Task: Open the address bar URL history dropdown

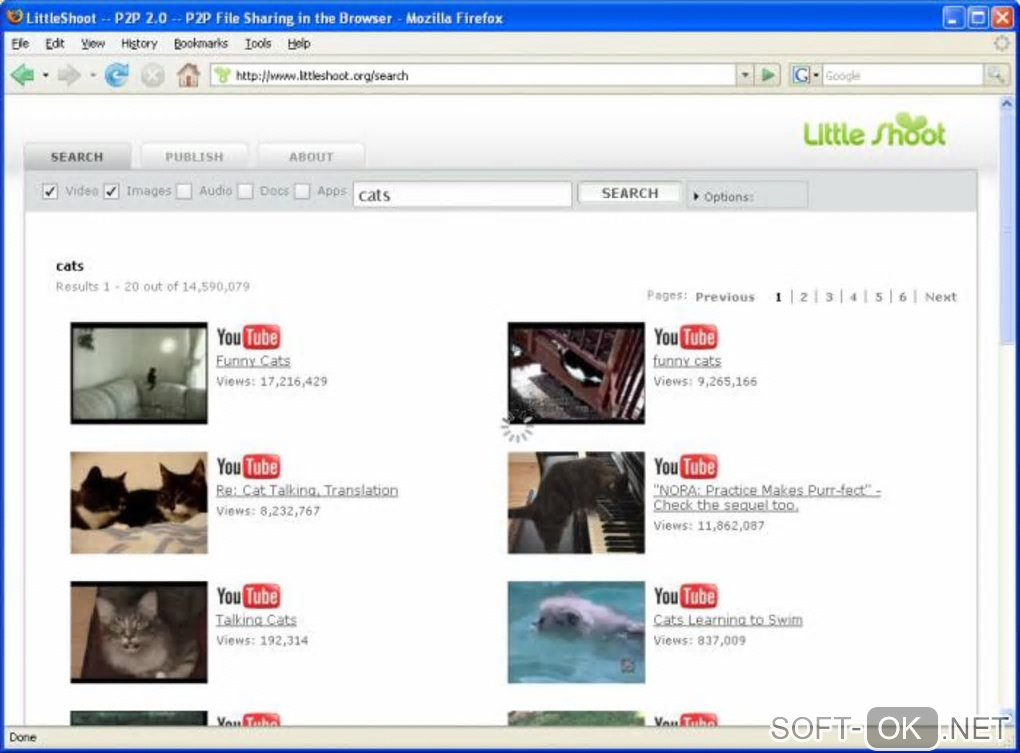Action: tap(745, 75)
